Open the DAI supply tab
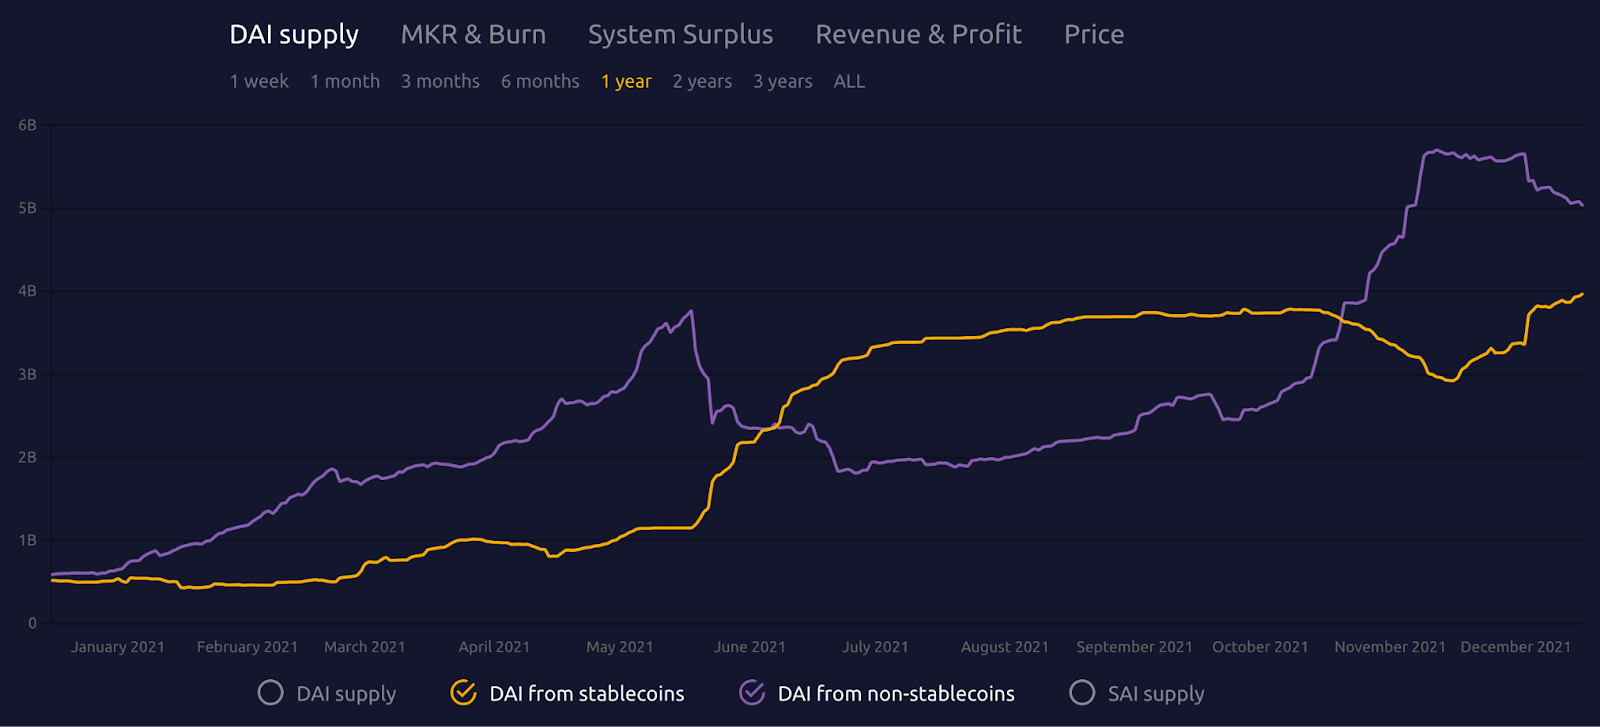 (x=294, y=35)
